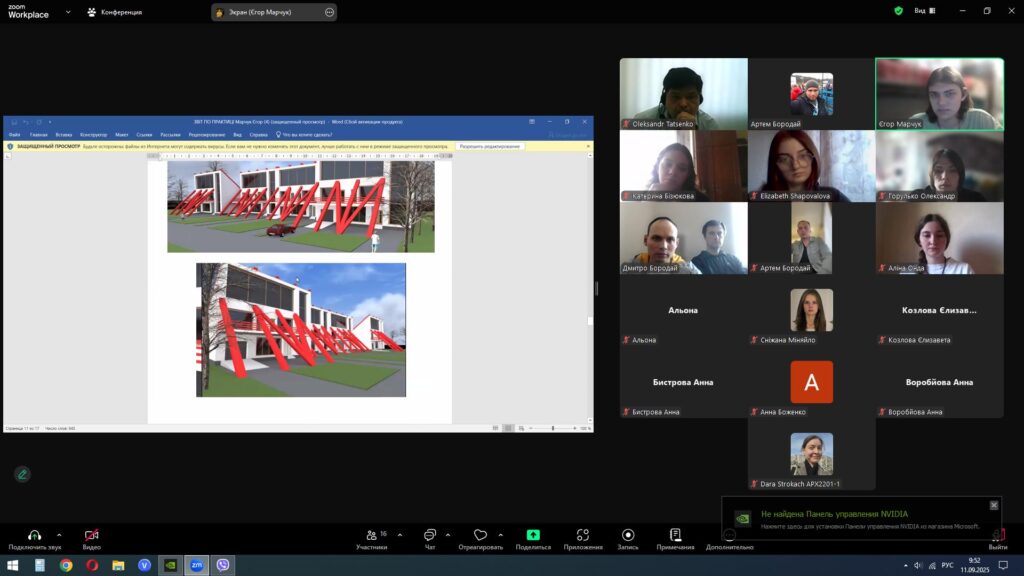Select the Козлова Єлизавета participant tile
This screenshot has height=576, width=1024.
pos(939,310)
